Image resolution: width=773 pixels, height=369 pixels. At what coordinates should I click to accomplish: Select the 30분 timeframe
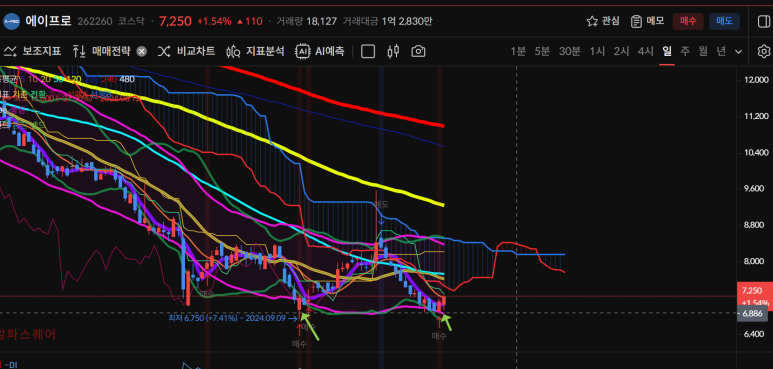tap(569, 51)
